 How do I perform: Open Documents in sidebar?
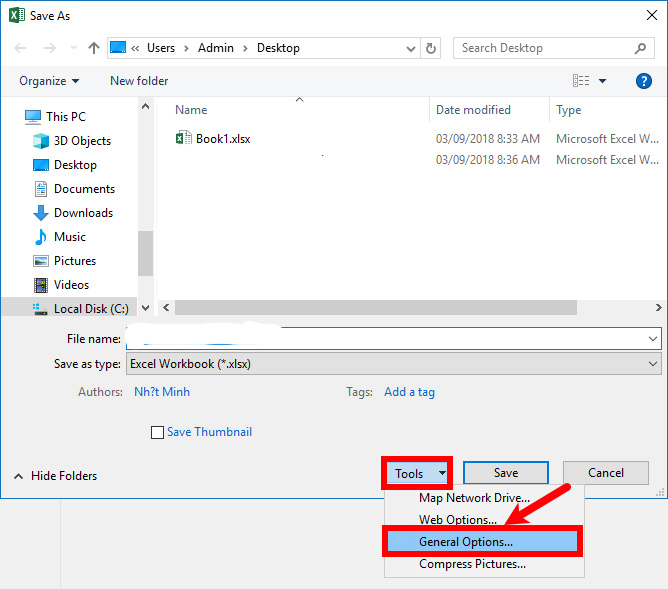(x=84, y=189)
